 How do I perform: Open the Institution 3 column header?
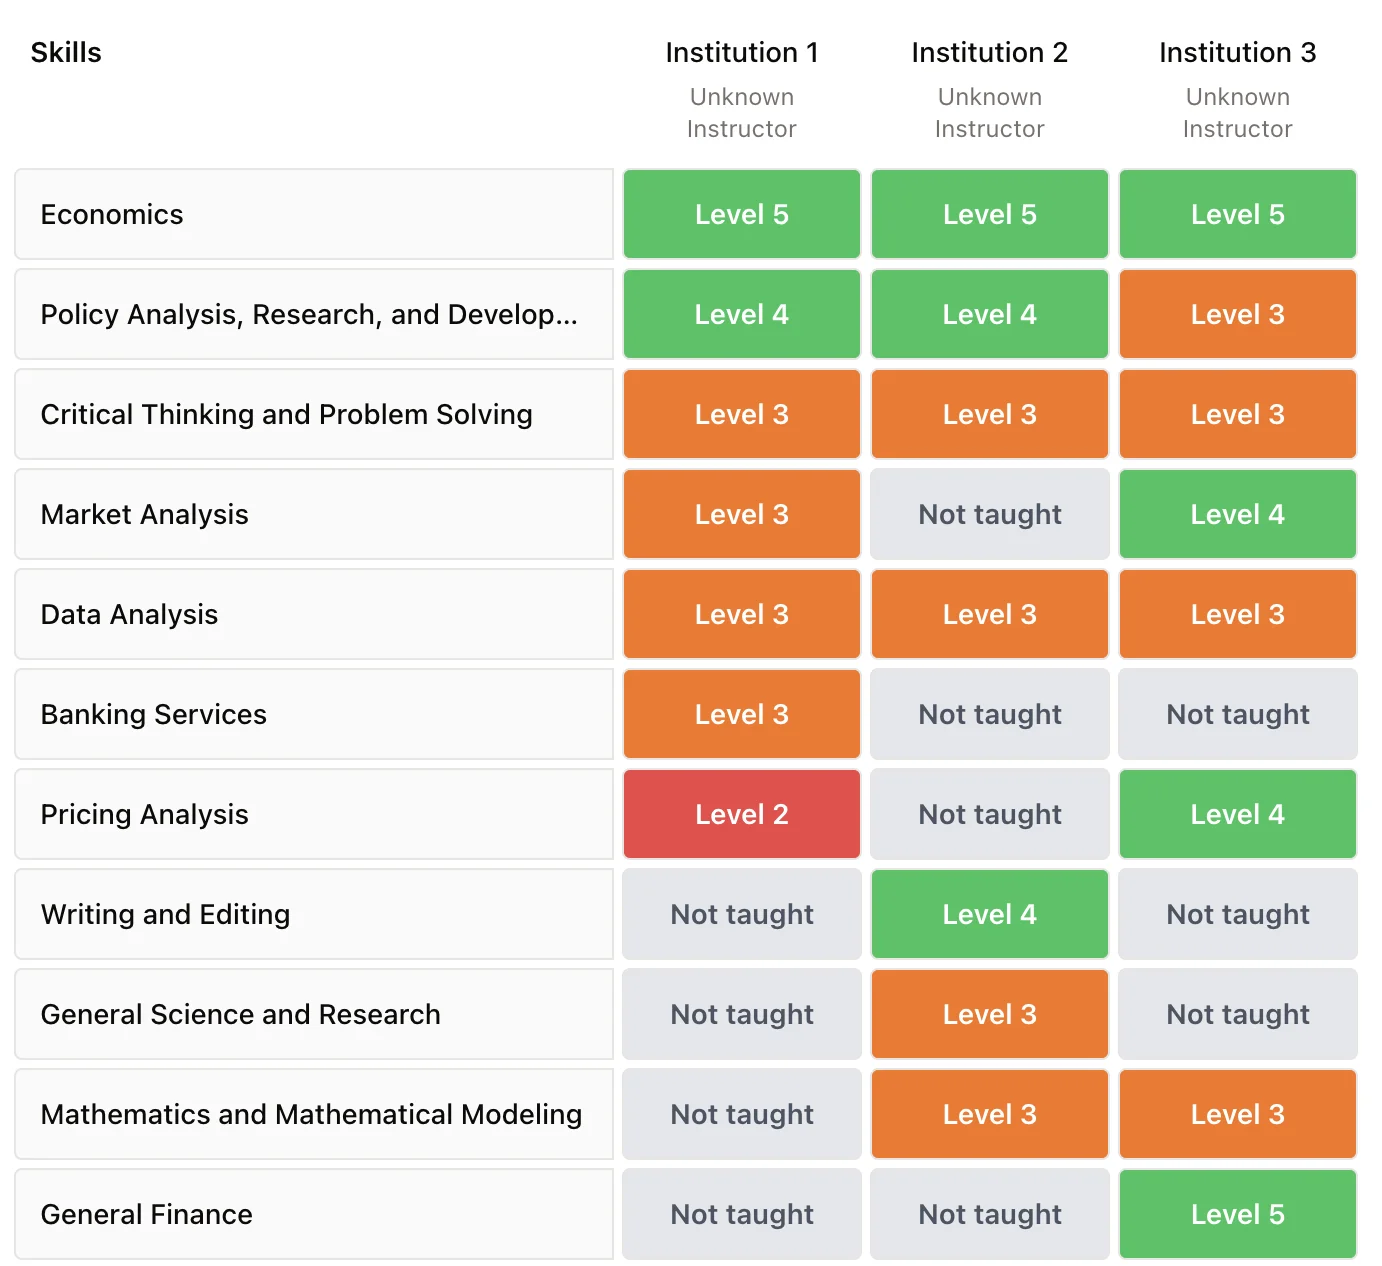(x=1237, y=52)
